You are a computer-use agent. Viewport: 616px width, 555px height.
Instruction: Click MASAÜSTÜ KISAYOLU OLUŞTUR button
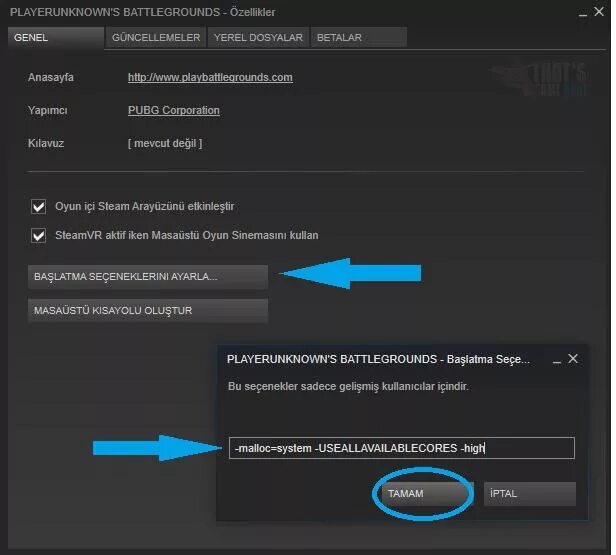click(148, 311)
